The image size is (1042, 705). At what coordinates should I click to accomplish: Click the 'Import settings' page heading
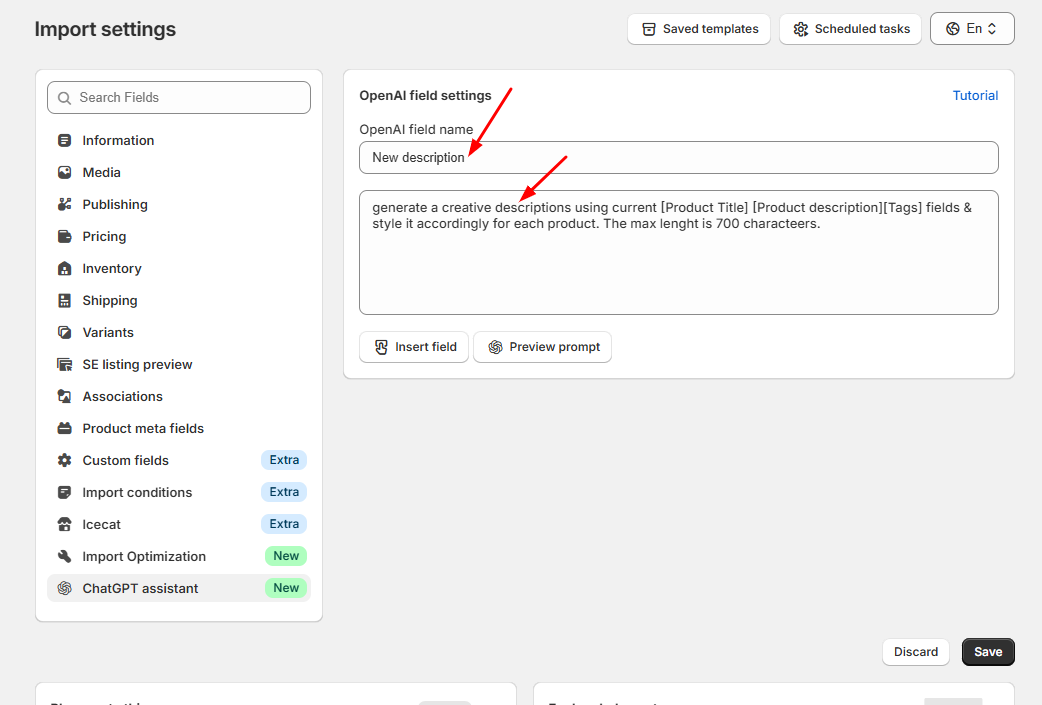(105, 29)
